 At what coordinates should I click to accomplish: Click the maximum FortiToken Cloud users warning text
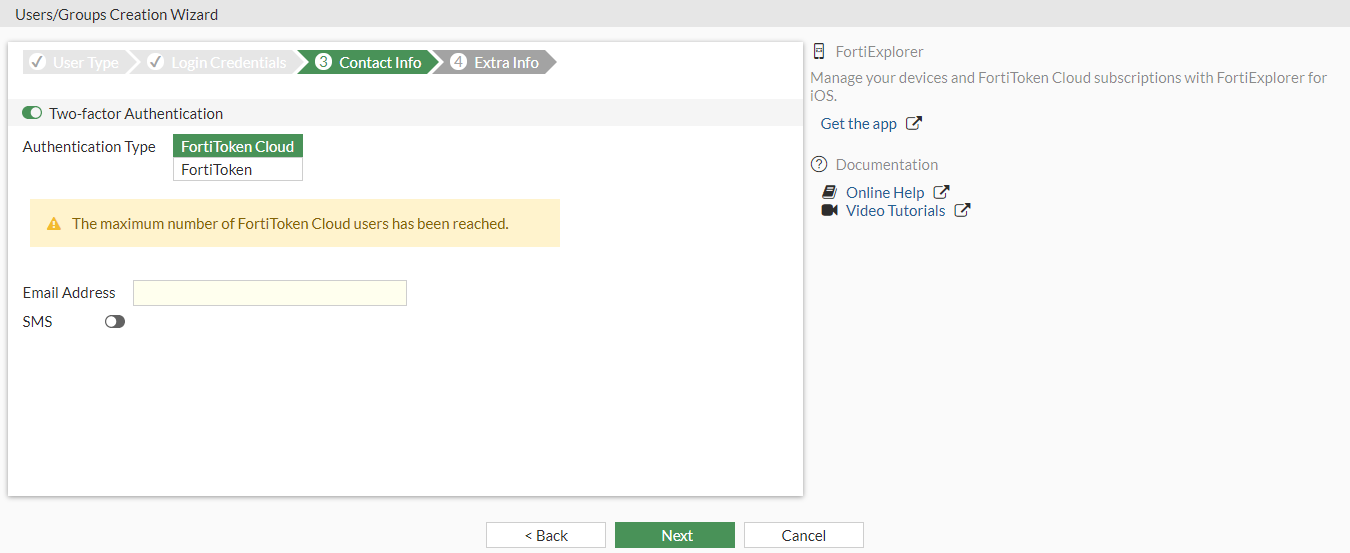[290, 224]
